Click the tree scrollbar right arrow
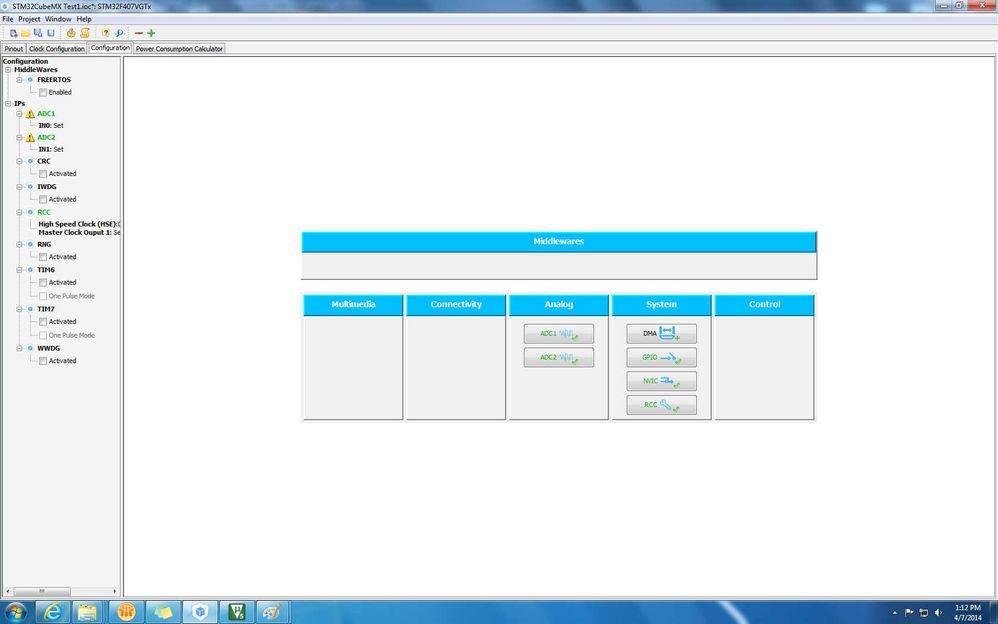Viewport: 998px width, 624px height. (115, 592)
